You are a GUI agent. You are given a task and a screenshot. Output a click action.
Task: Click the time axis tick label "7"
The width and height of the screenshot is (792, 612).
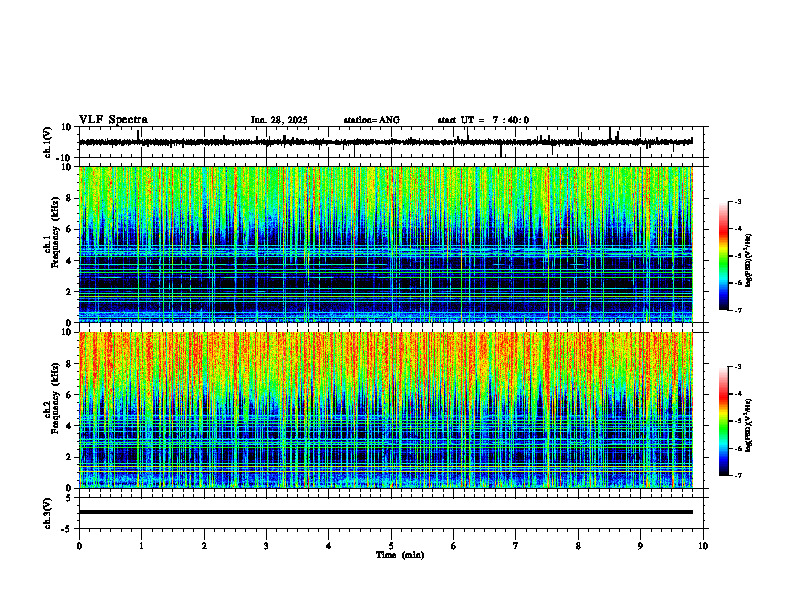(516, 546)
